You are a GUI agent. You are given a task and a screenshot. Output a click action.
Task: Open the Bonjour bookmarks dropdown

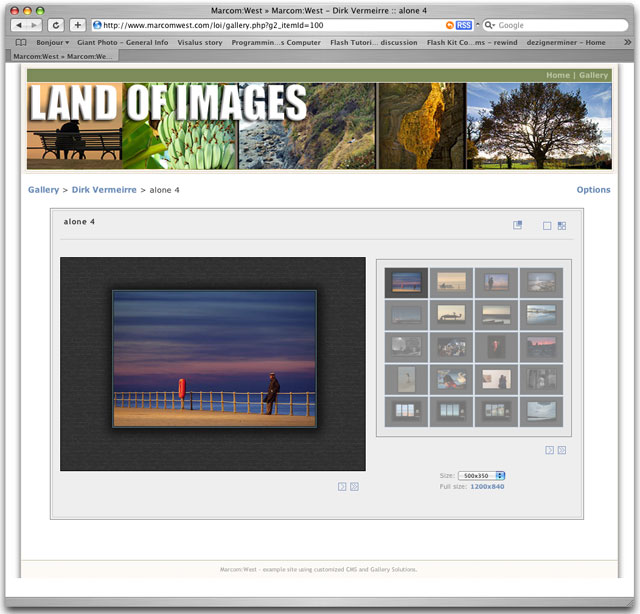click(53, 42)
